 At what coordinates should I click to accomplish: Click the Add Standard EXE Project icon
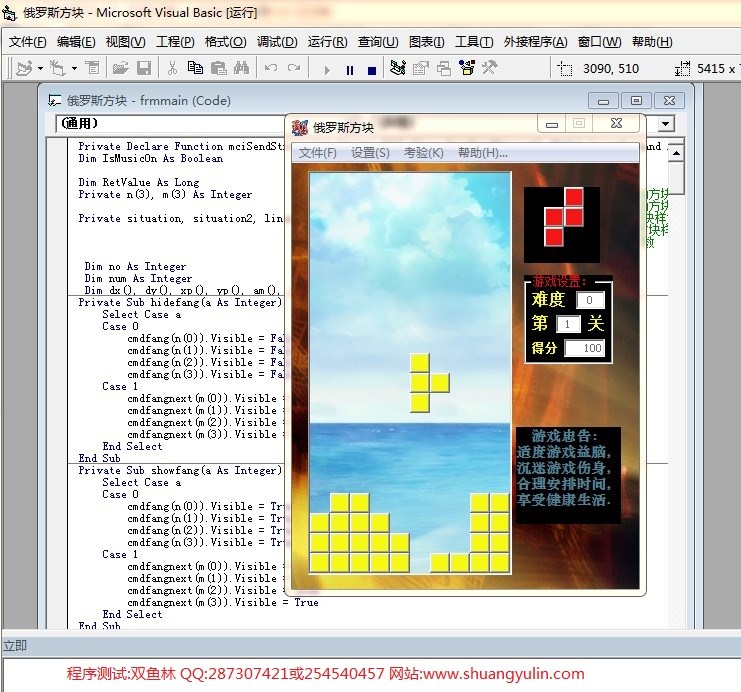coord(24,69)
